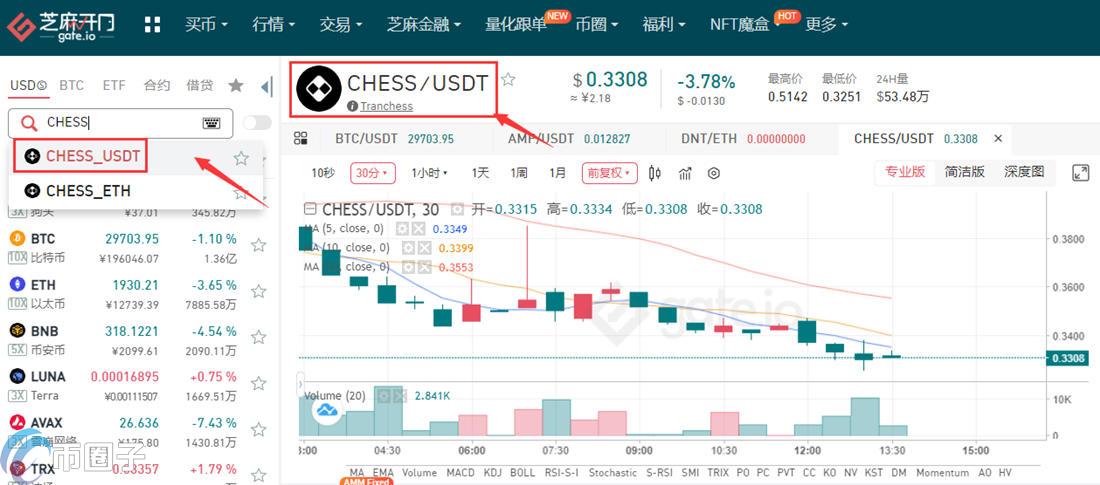Select the 专业版 chart mode

pyautogui.click(x=905, y=172)
